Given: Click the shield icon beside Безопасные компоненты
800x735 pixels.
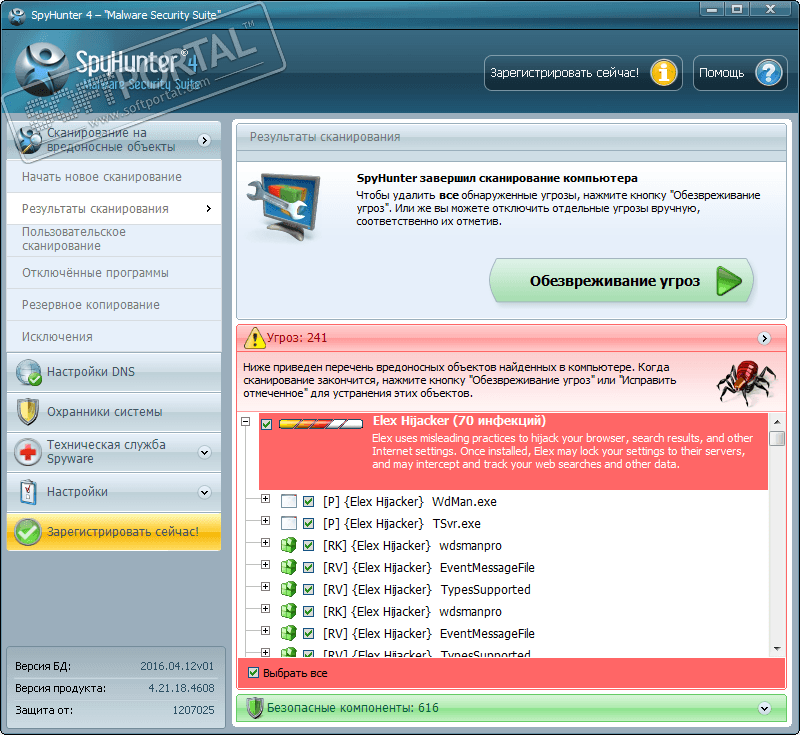Looking at the screenshot, I should pos(254,708).
